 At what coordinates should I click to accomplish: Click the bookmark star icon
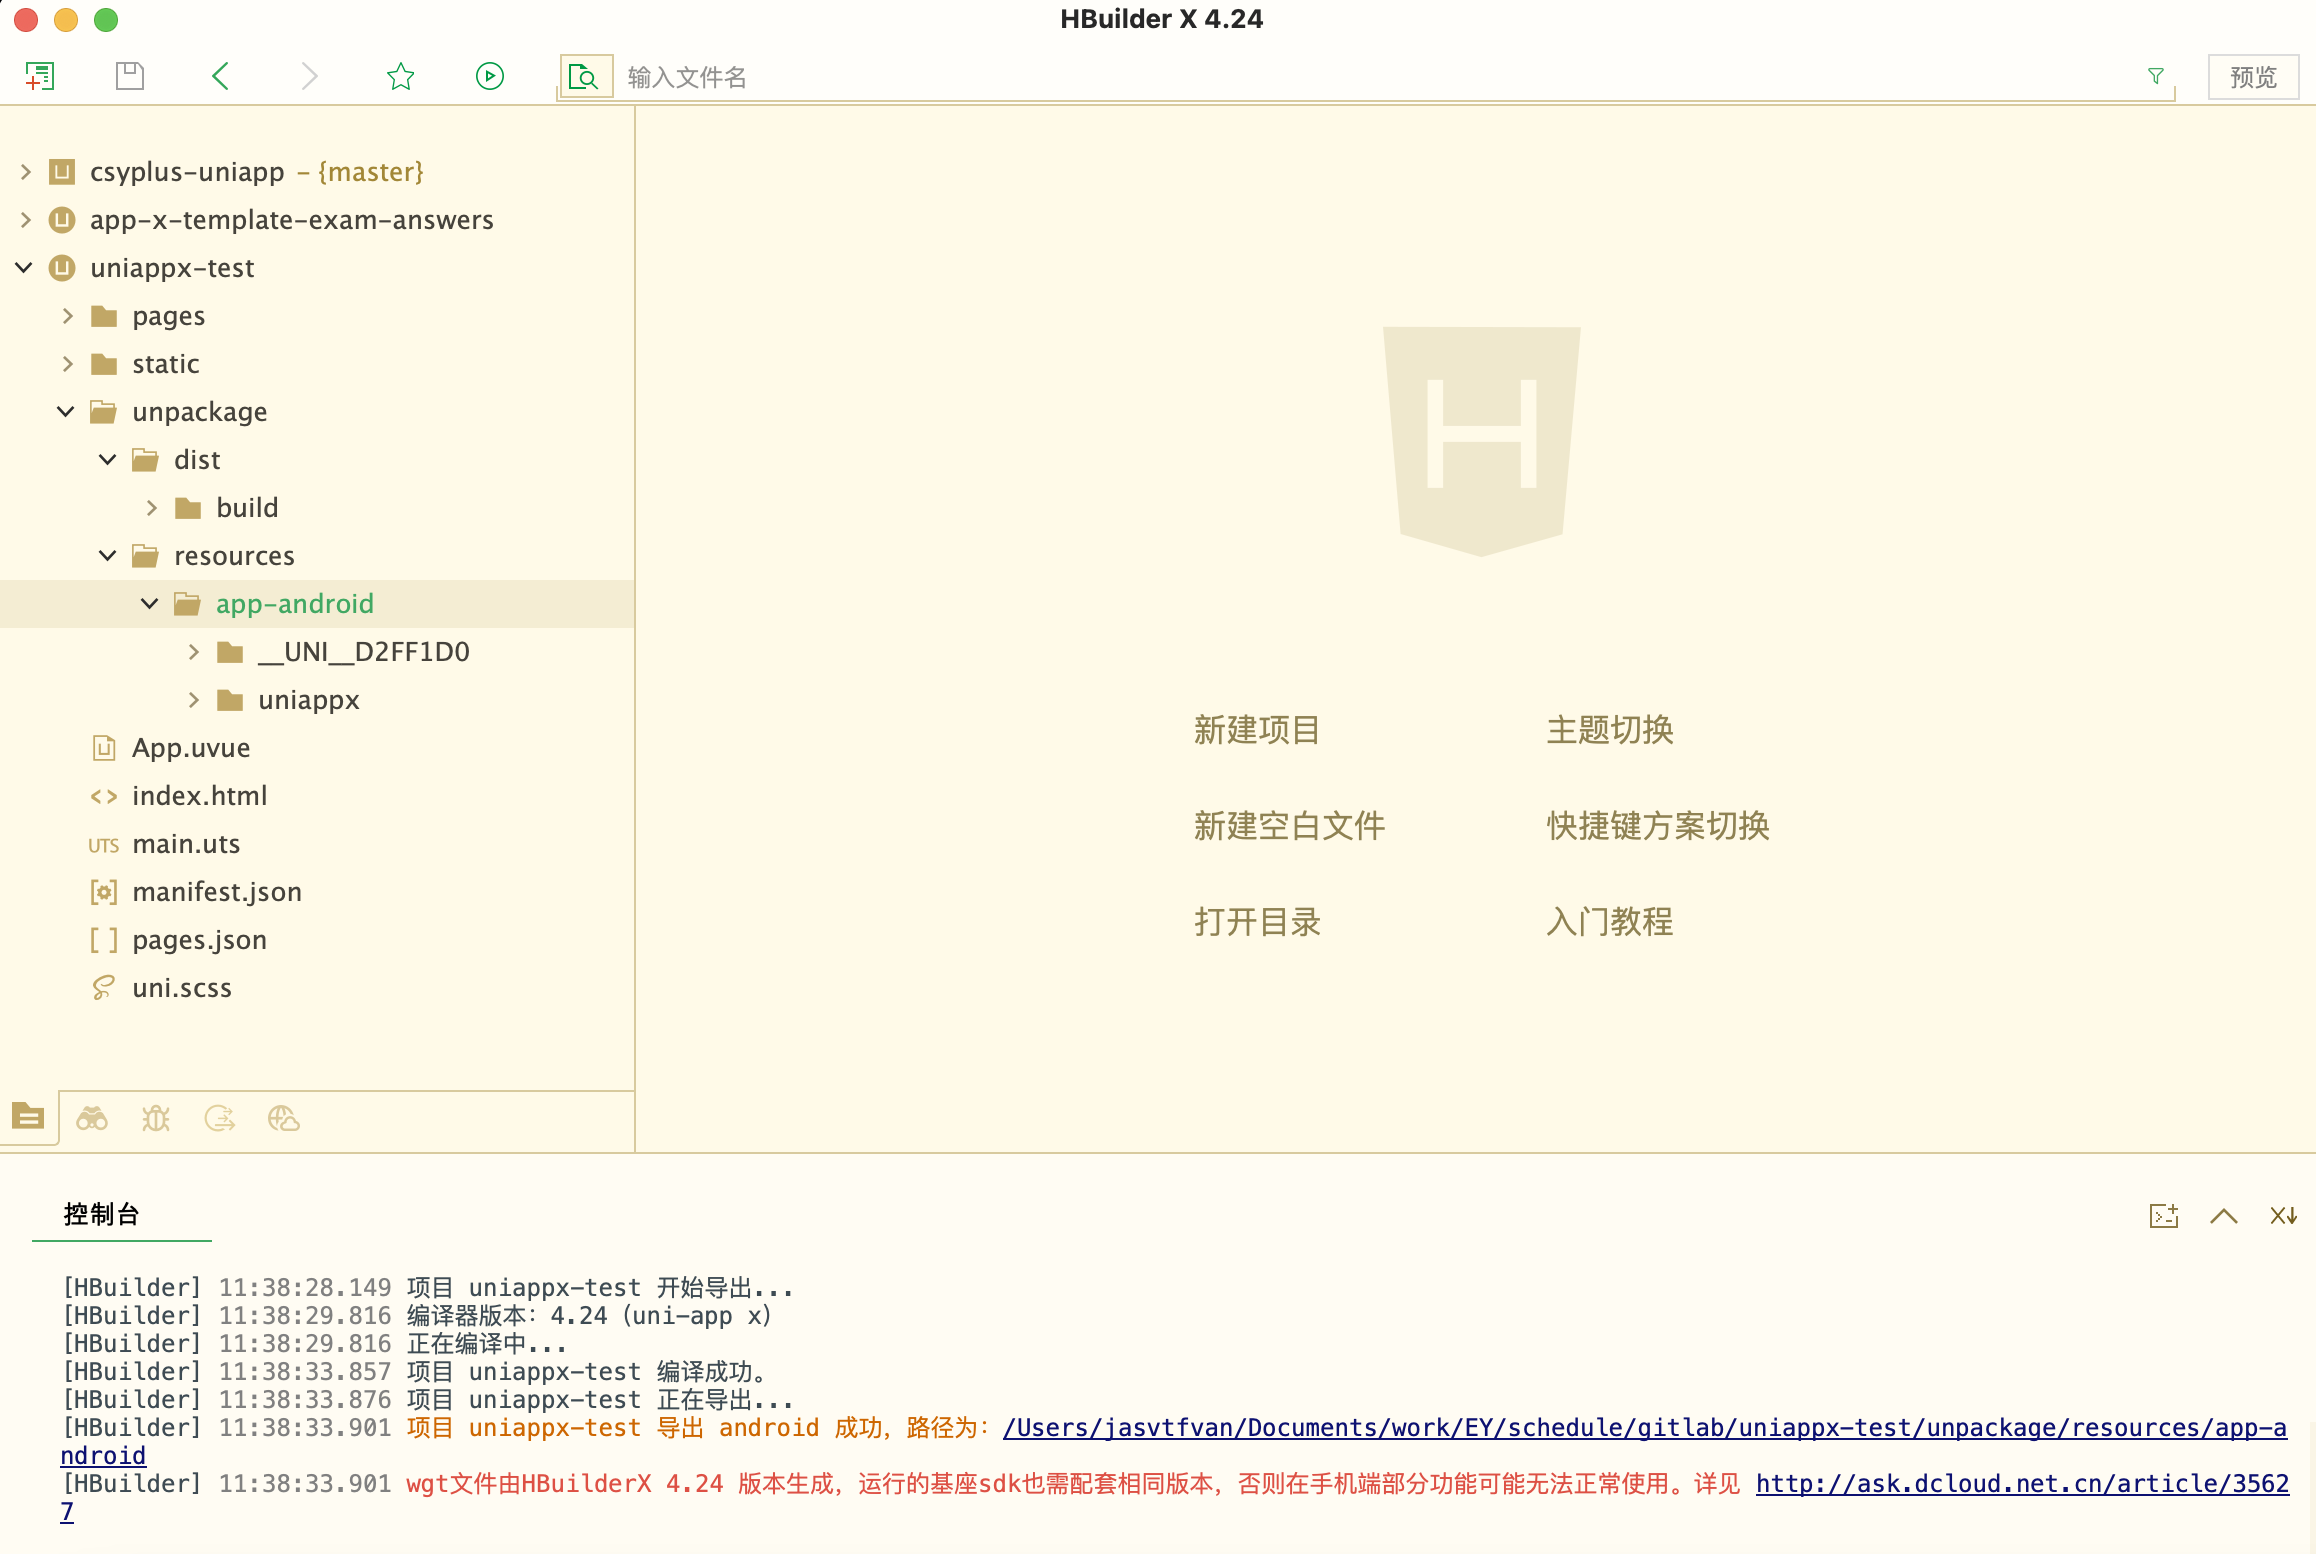click(400, 77)
